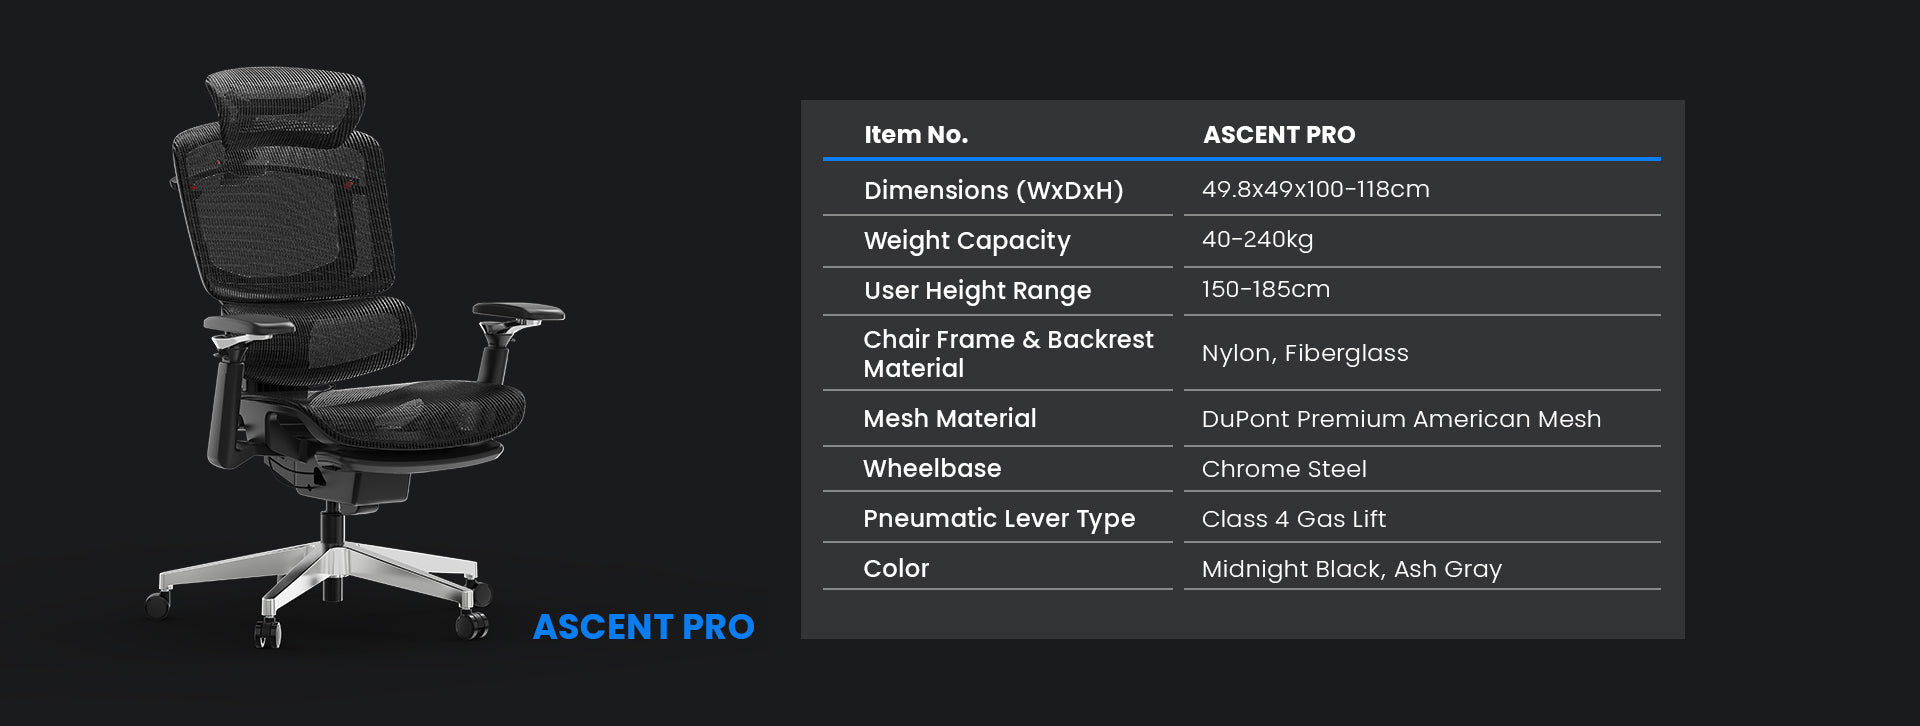Select the Wheelbase row label
The width and height of the screenshot is (1920, 726).
coord(932,468)
